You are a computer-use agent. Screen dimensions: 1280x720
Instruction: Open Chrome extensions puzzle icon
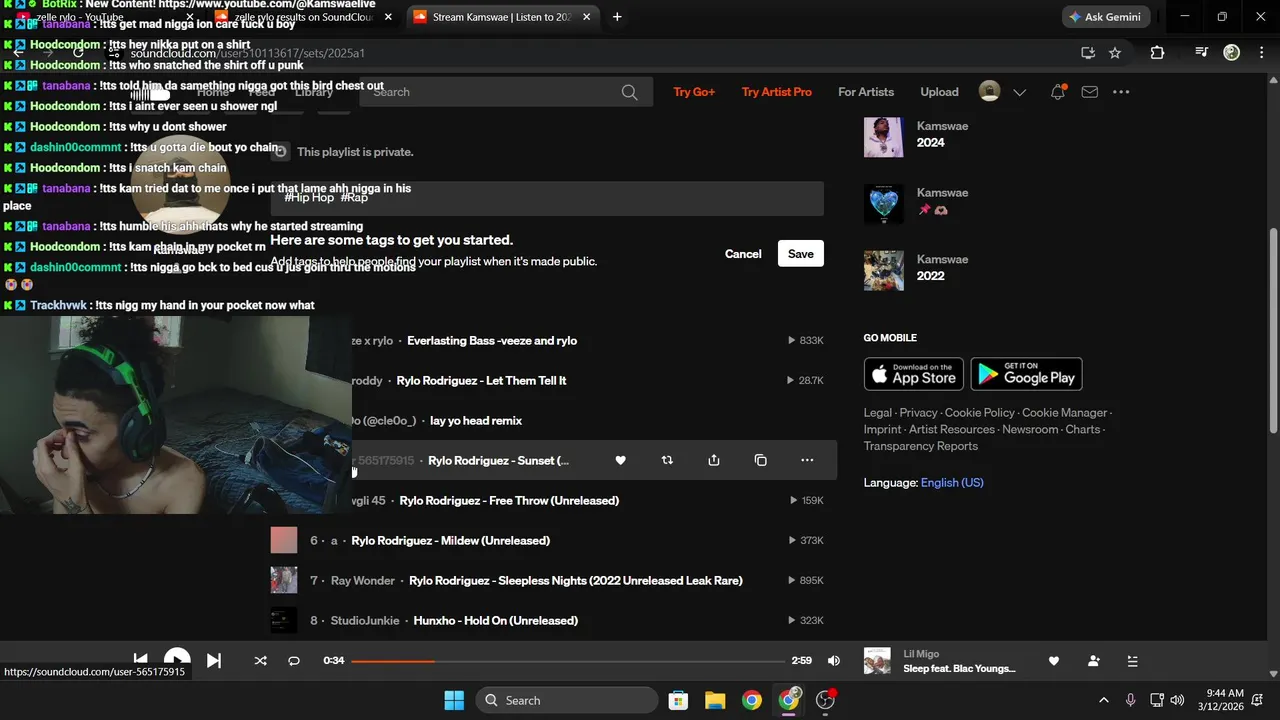[1157, 53]
